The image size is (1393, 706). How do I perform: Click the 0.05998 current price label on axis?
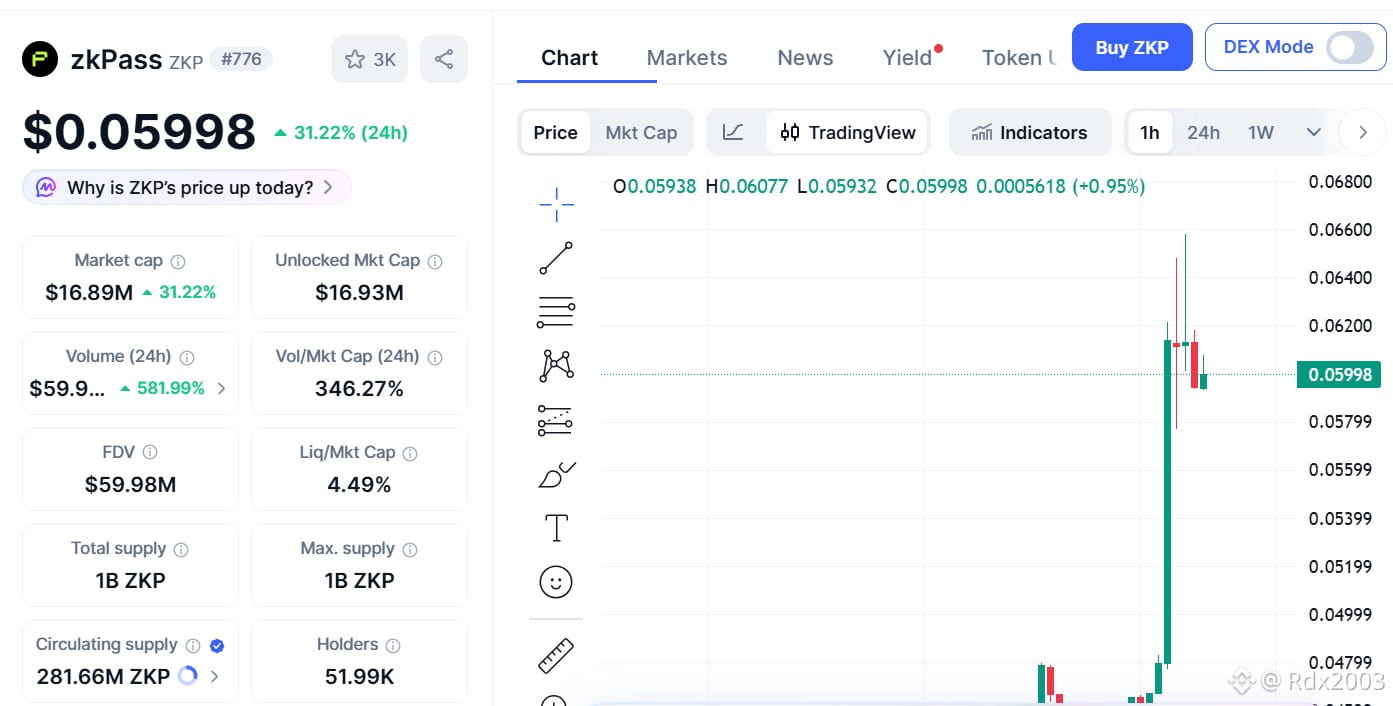(x=1338, y=374)
